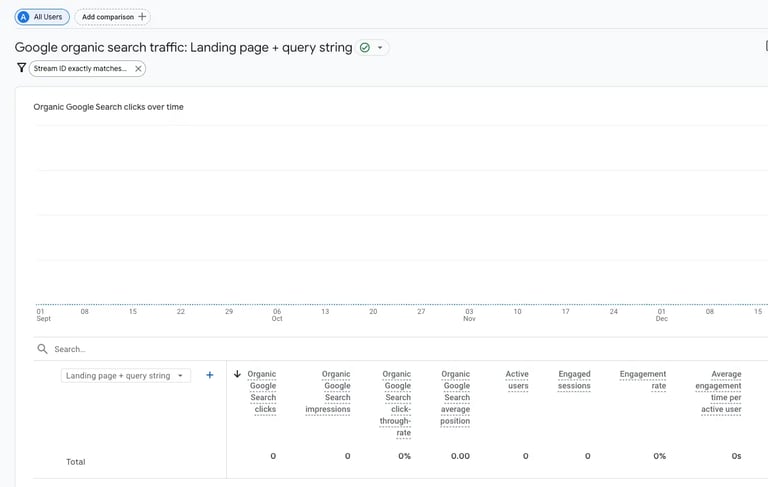The width and height of the screenshot is (768, 487).
Task: Click the plus icon beside Add comparison
Action: [x=142, y=17]
